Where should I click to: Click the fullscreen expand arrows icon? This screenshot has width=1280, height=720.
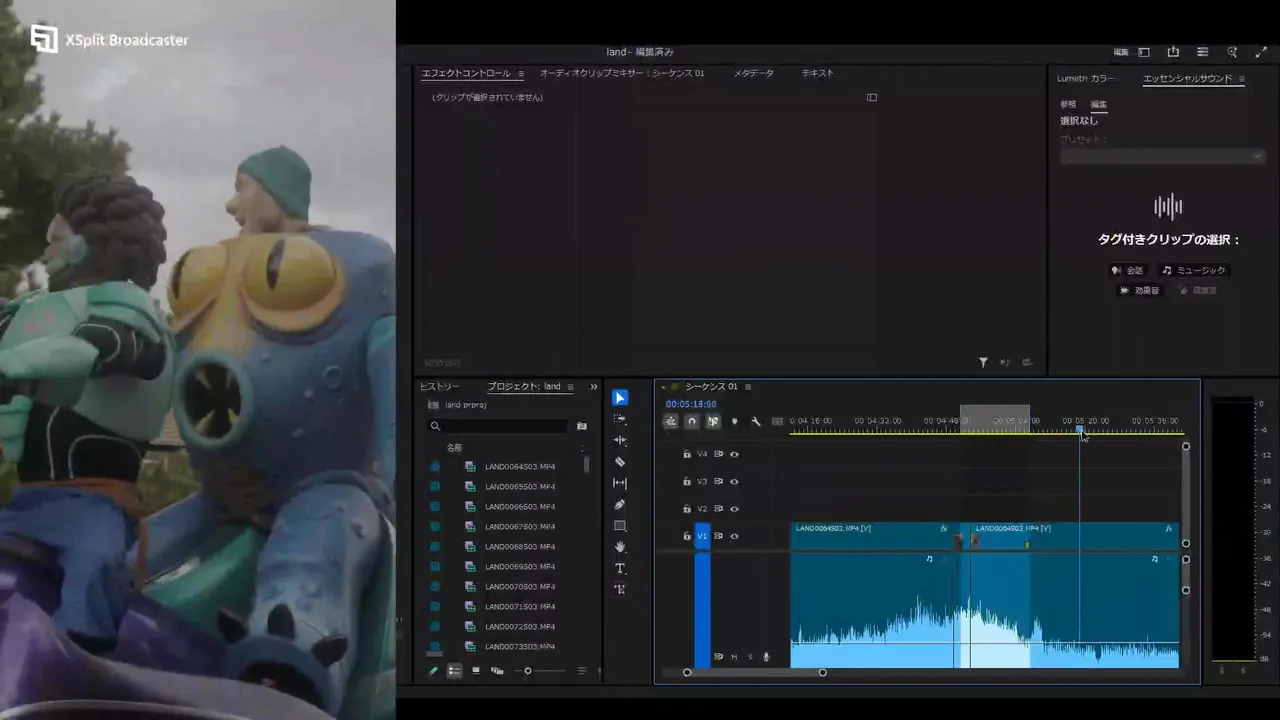(1261, 52)
